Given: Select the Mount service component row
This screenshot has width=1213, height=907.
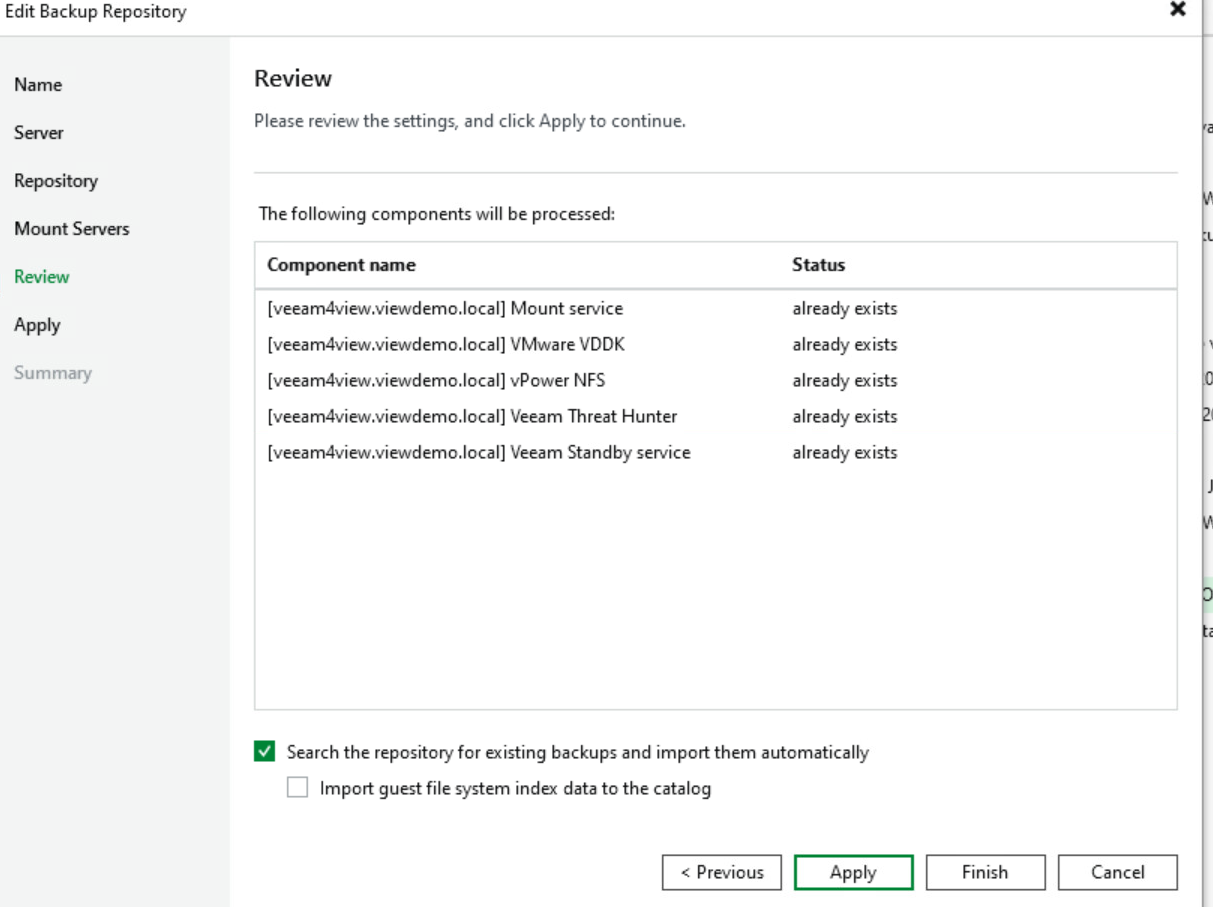Looking at the screenshot, I should pyautogui.click(x=445, y=309).
